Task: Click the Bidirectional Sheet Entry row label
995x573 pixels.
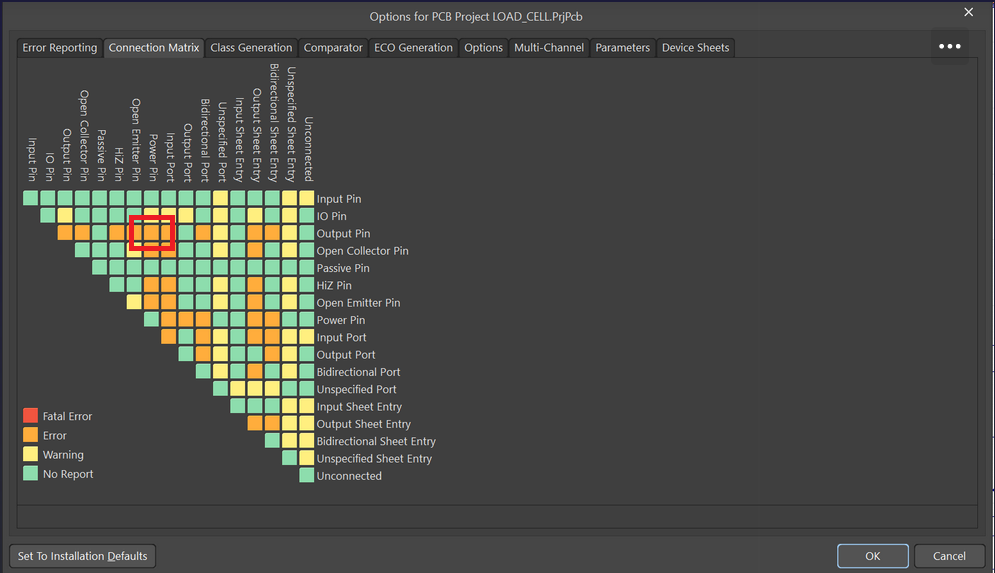Action: tap(376, 441)
